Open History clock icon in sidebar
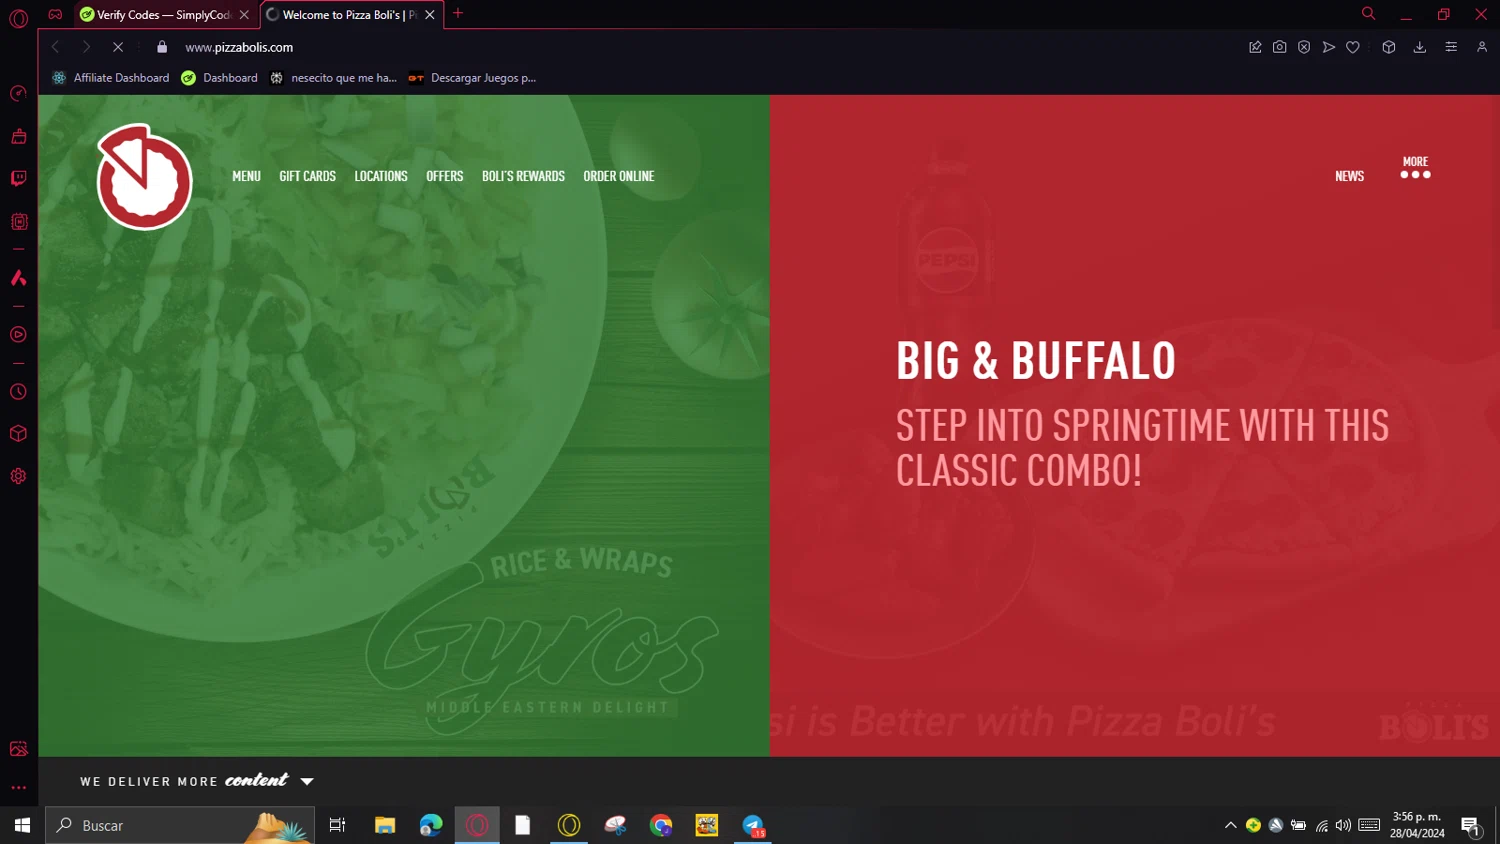The width and height of the screenshot is (1500, 844). (x=18, y=392)
